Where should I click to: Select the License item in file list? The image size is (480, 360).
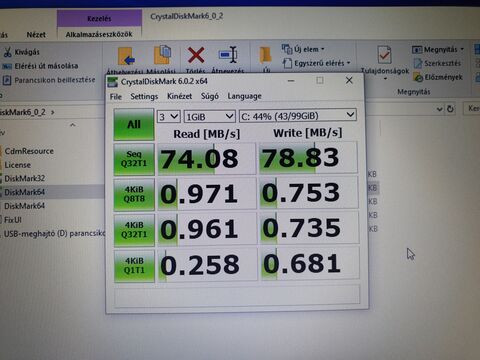click(x=18, y=165)
